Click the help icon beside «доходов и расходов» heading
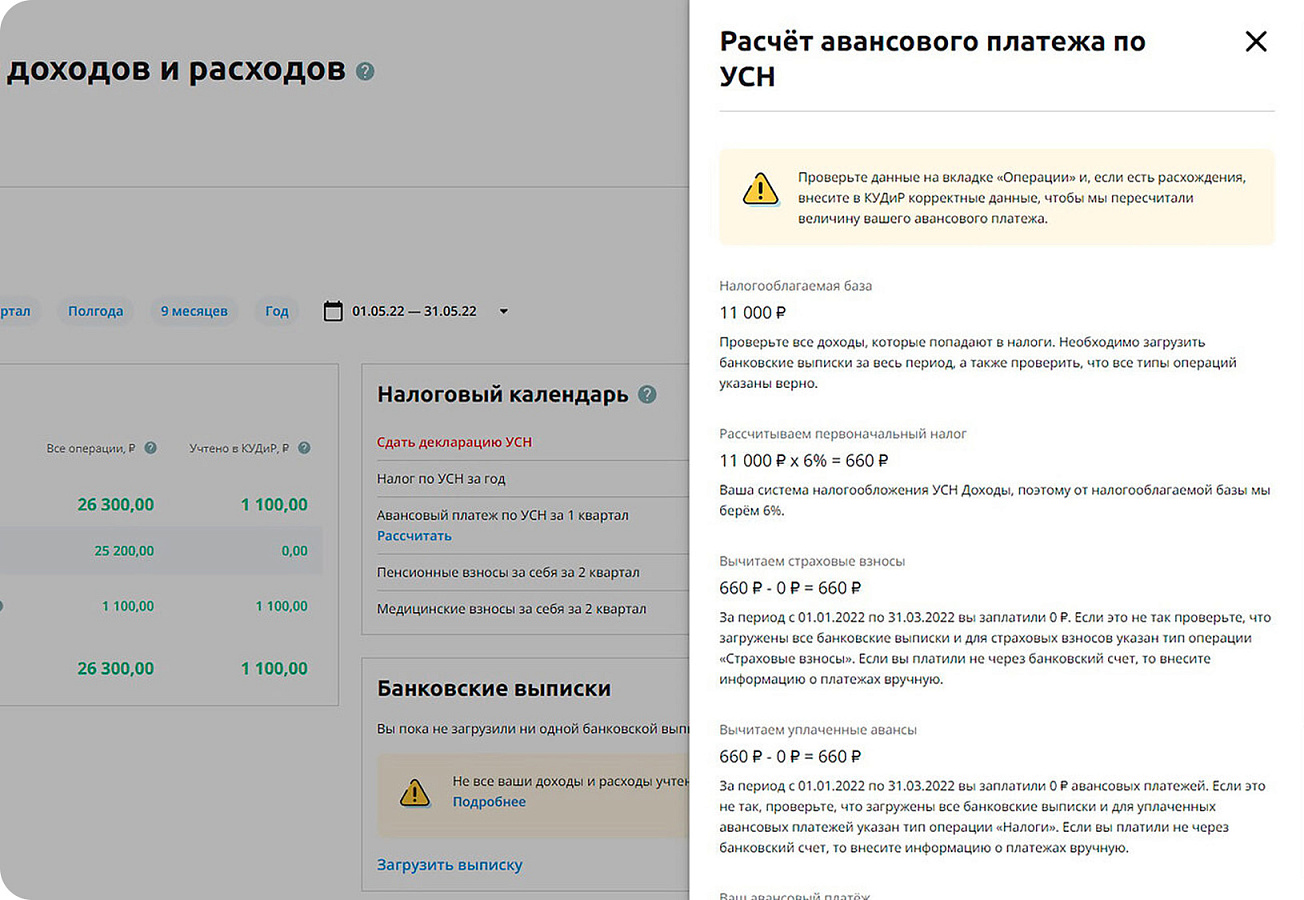The height and width of the screenshot is (900, 1304). (365, 72)
